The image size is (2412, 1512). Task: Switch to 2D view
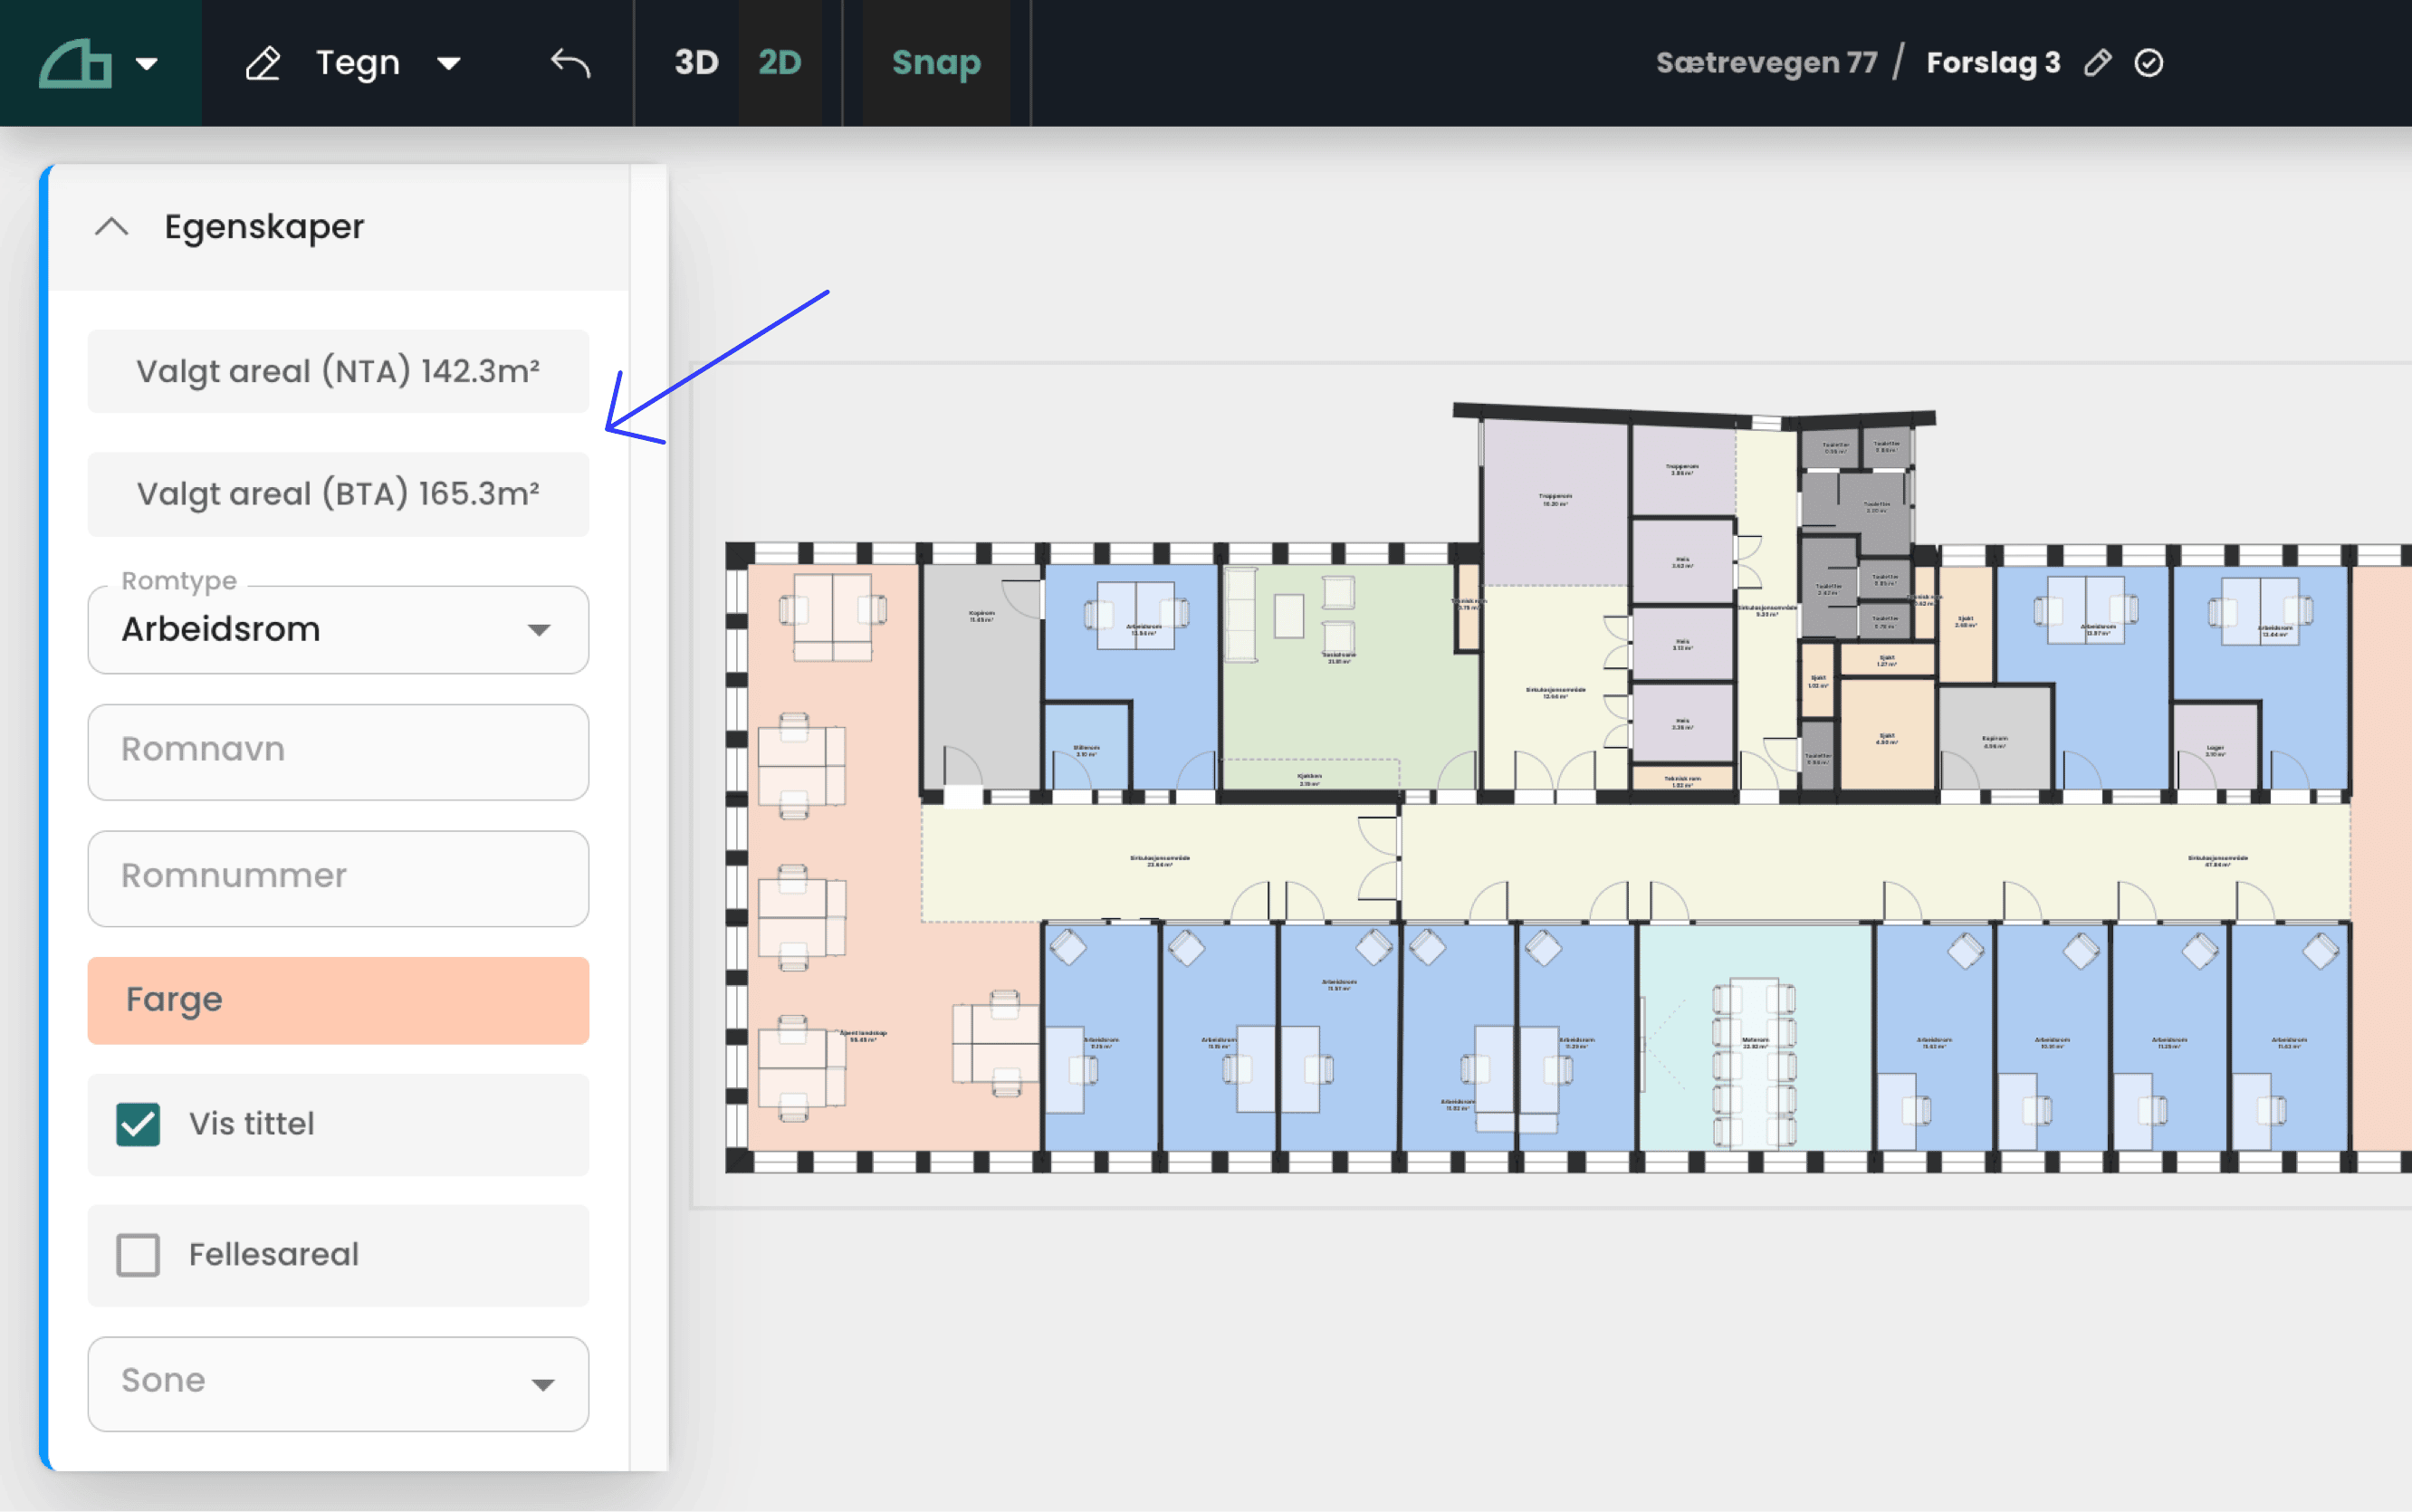[779, 63]
